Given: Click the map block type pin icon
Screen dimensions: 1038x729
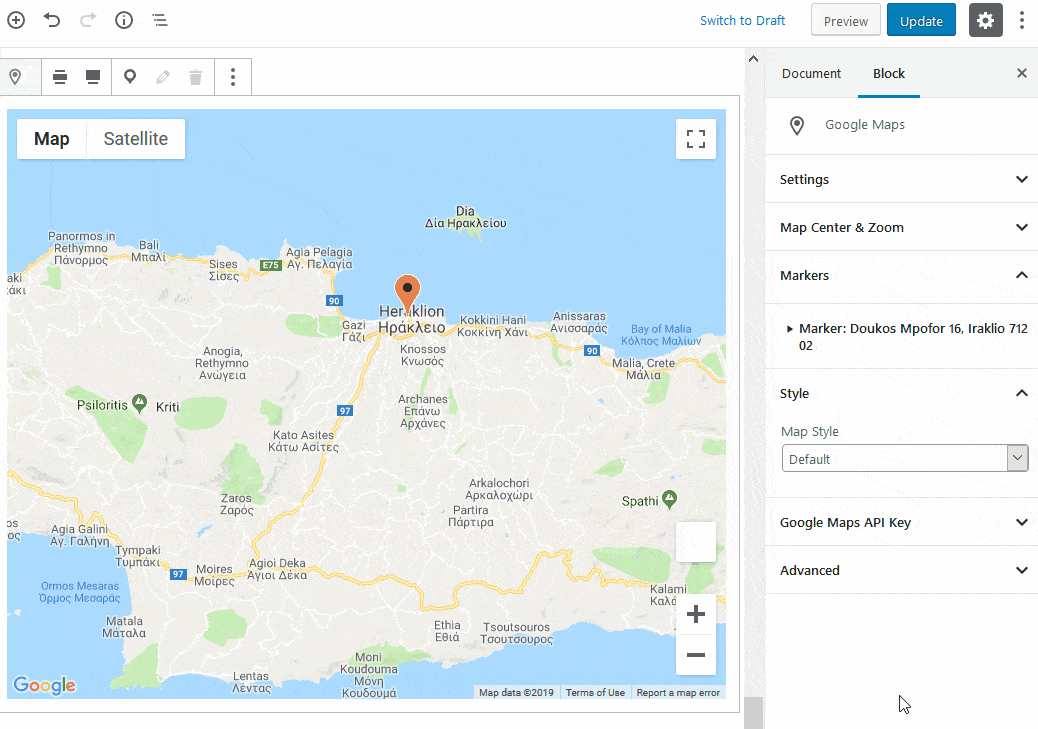Looking at the screenshot, I should click(x=15, y=77).
